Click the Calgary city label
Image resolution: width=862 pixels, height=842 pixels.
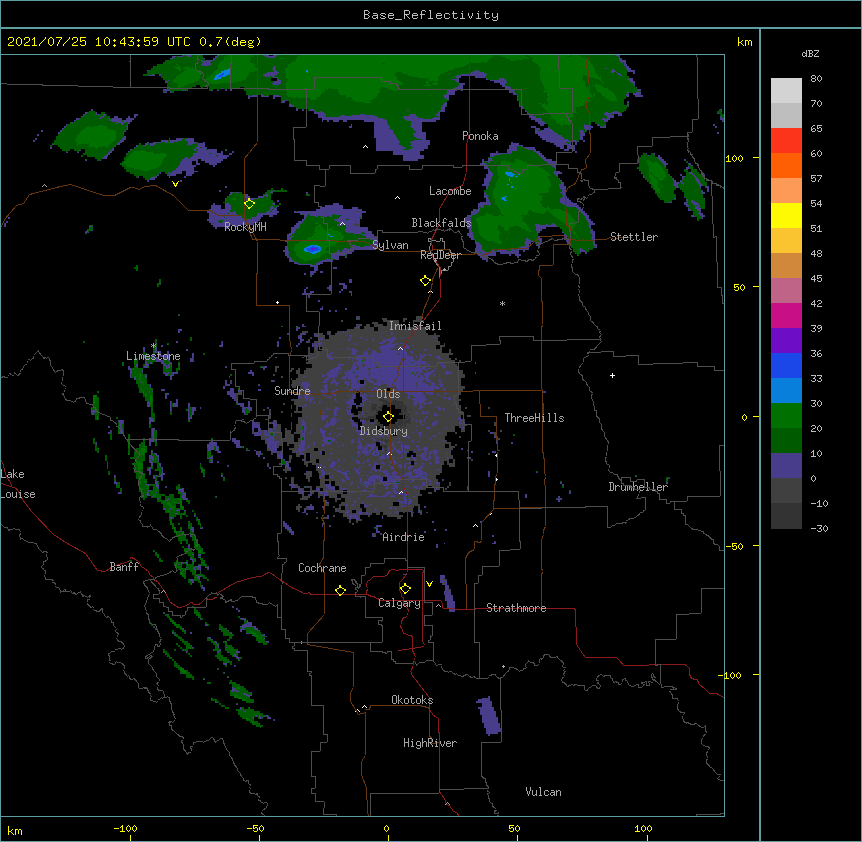[399, 603]
